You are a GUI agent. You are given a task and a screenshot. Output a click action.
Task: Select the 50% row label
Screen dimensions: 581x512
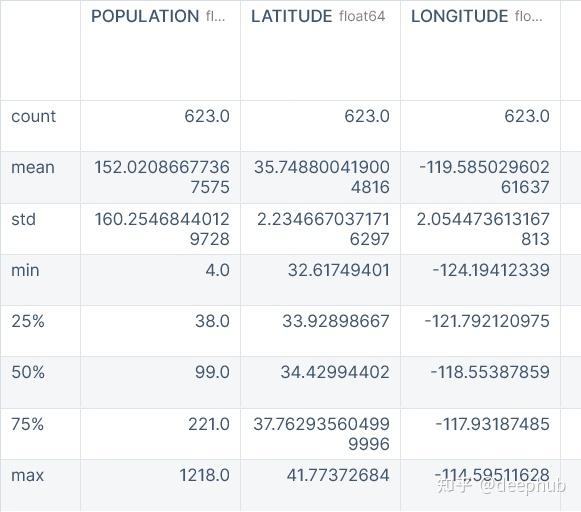[28, 372]
